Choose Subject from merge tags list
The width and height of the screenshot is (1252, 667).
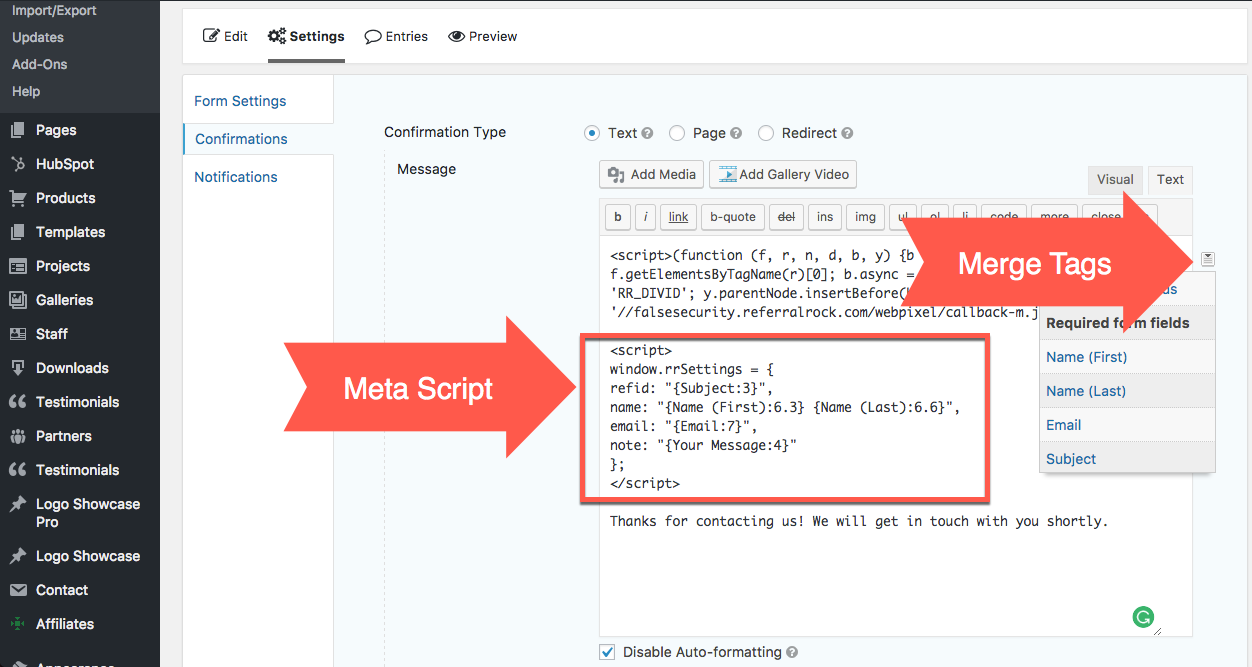pos(1071,459)
